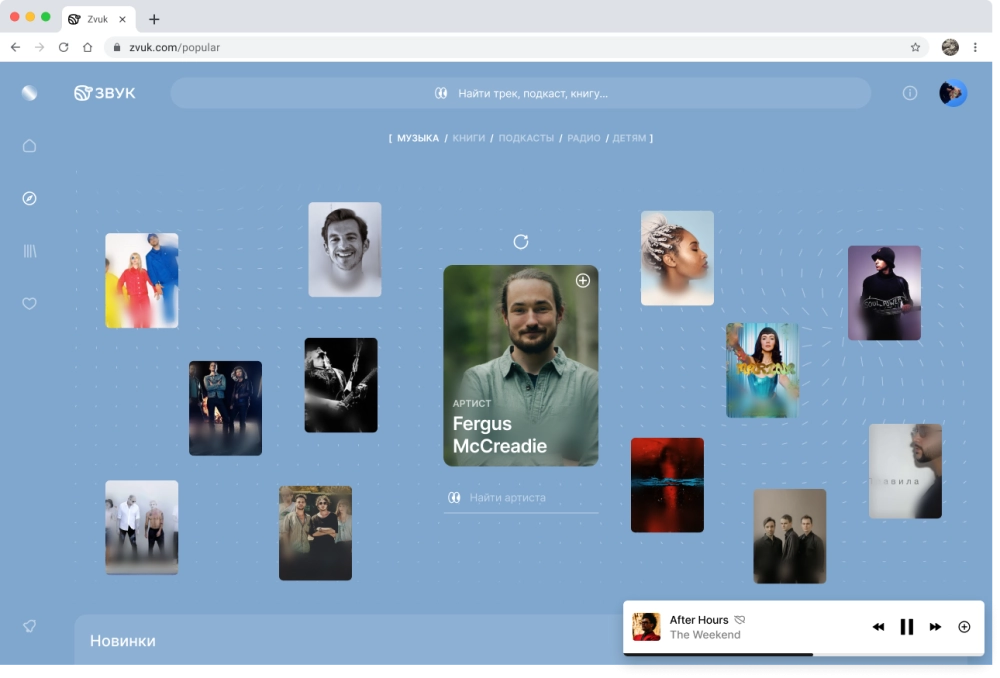This screenshot has height=678, width=1000.
Task: Bookmark this page with star icon
Action: point(915,47)
